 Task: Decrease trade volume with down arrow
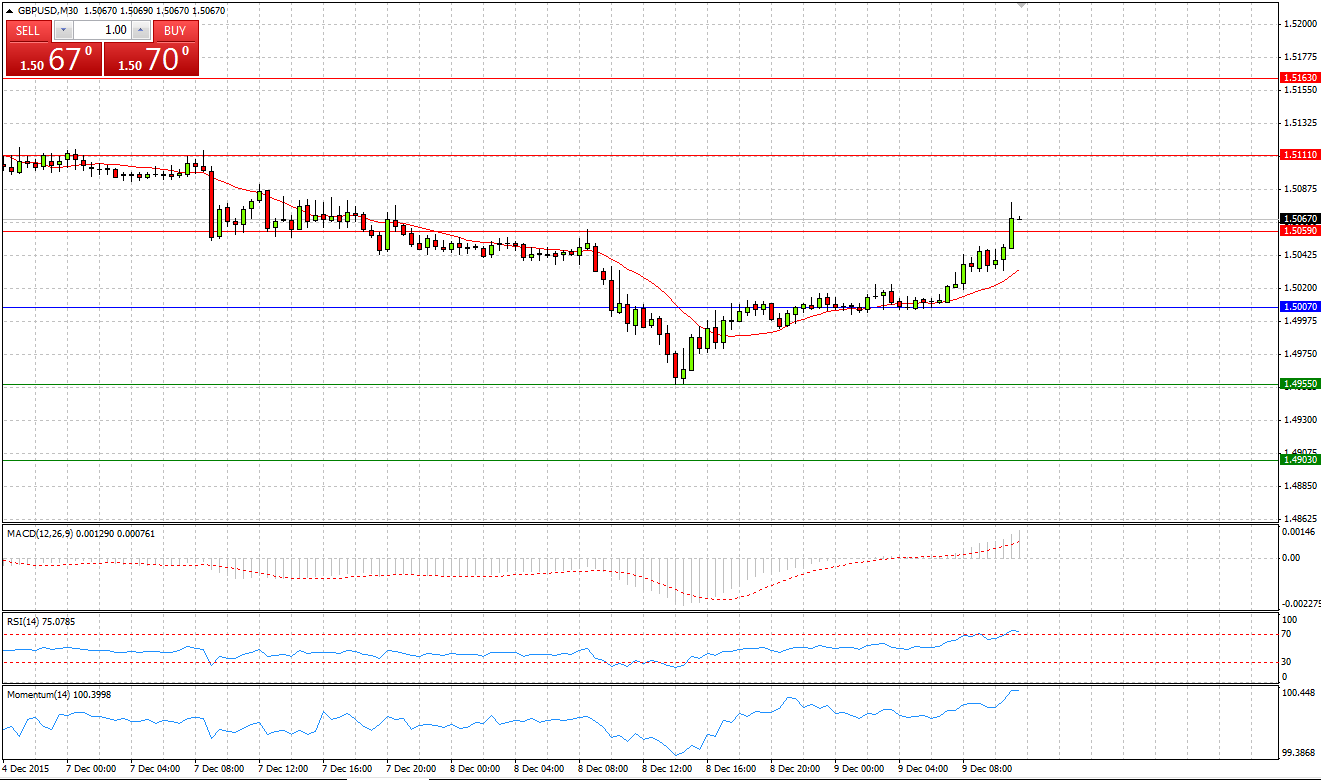pyautogui.click(x=63, y=30)
